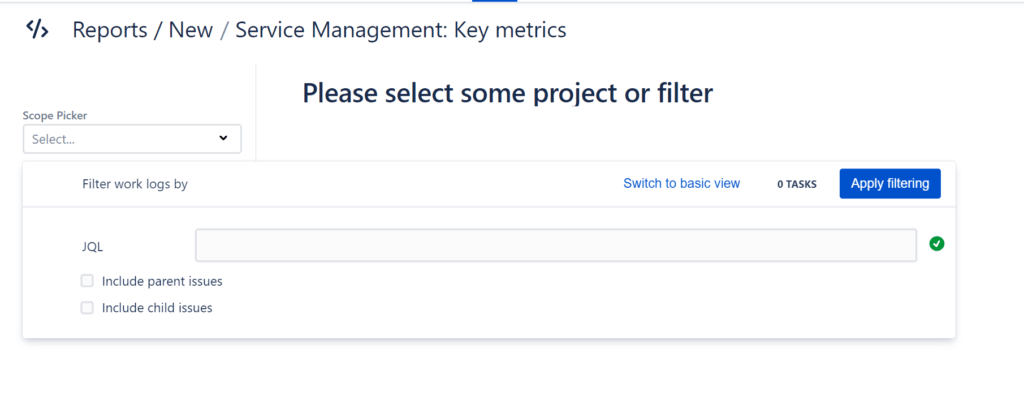Image resolution: width=1024 pixels, height=418 pixels.
Task: Click the Apply filtering button
Action: coord(889,184)
